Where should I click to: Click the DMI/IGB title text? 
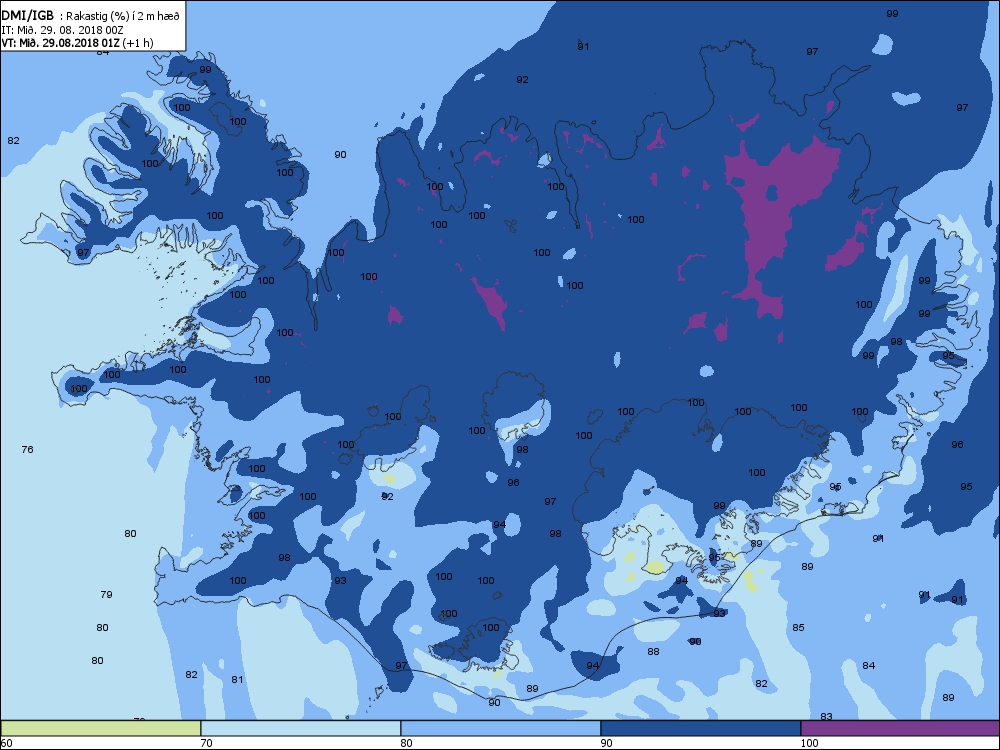(x=27, y=16)
